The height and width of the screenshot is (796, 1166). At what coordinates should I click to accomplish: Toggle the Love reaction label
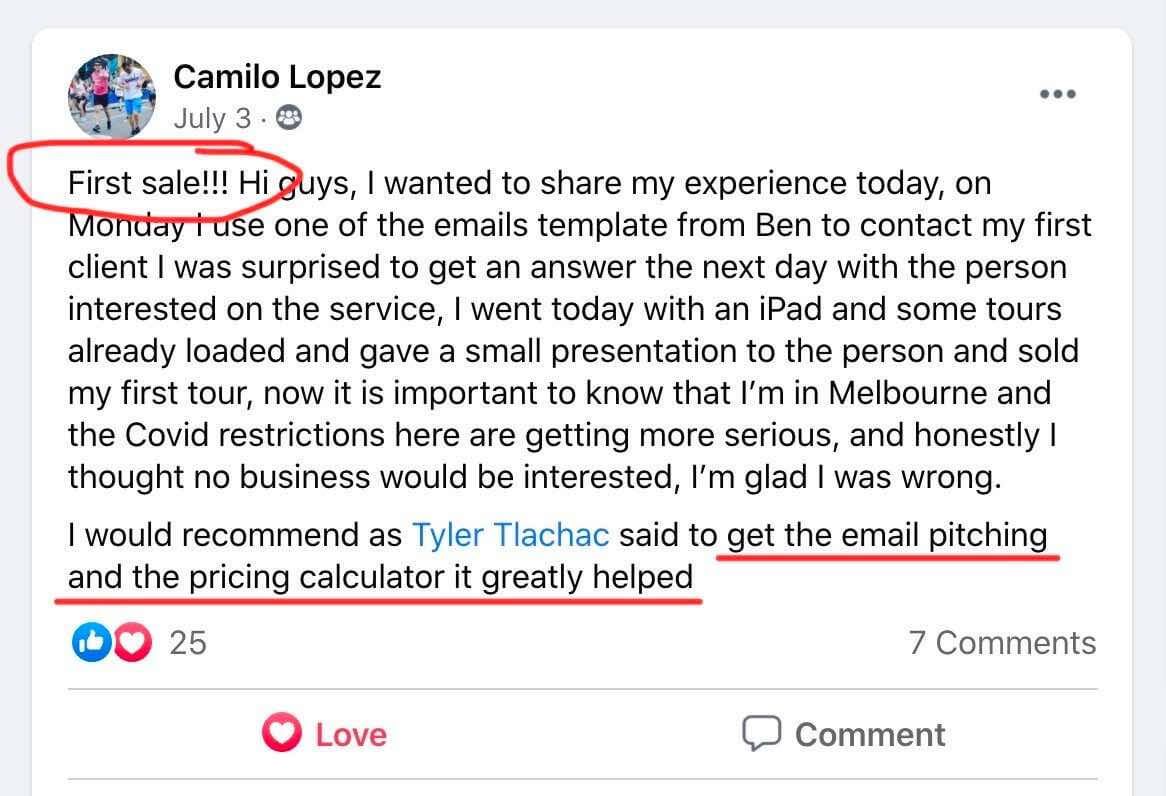tap(351, 735)
